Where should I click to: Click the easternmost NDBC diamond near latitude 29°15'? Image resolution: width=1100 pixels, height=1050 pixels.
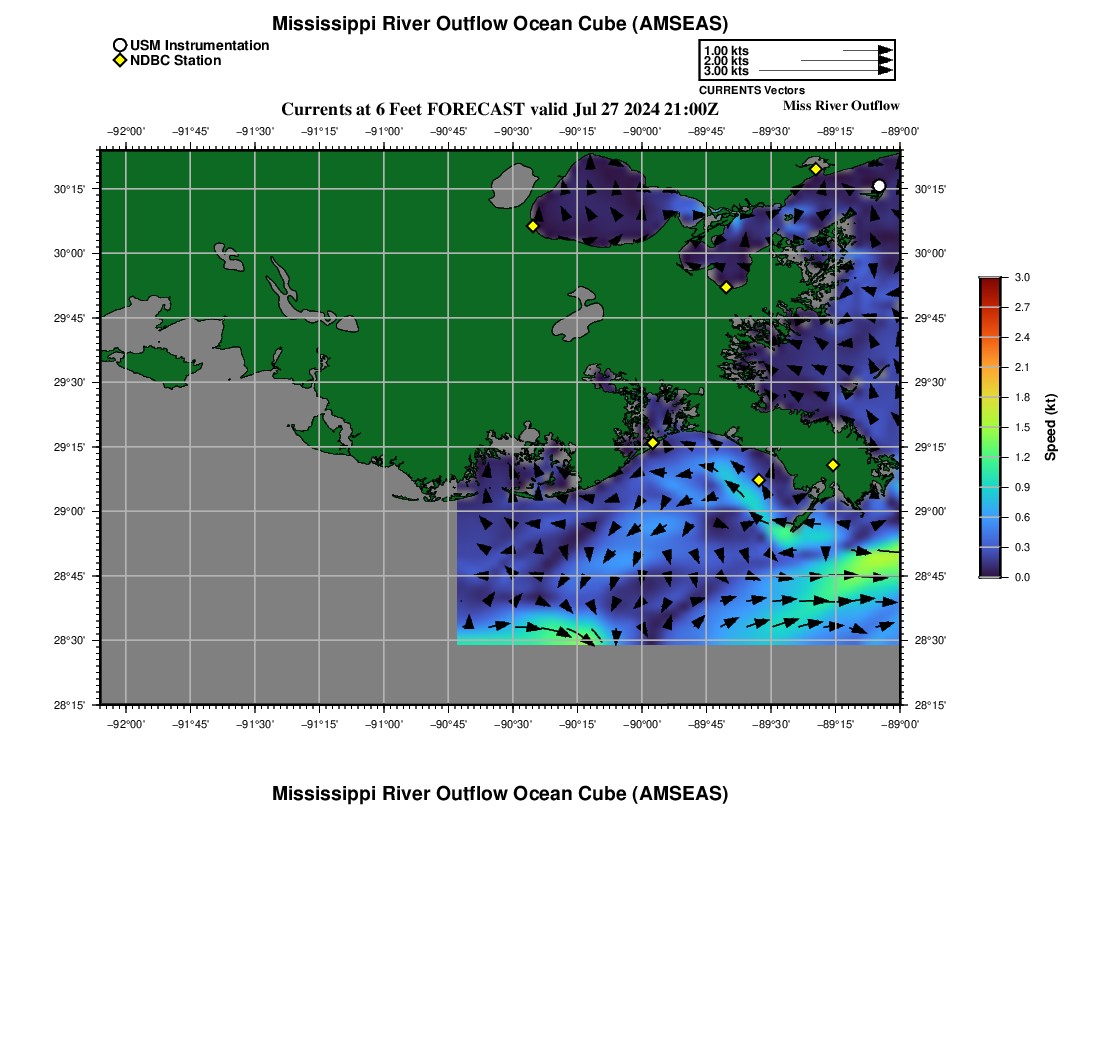click(833, 465)
